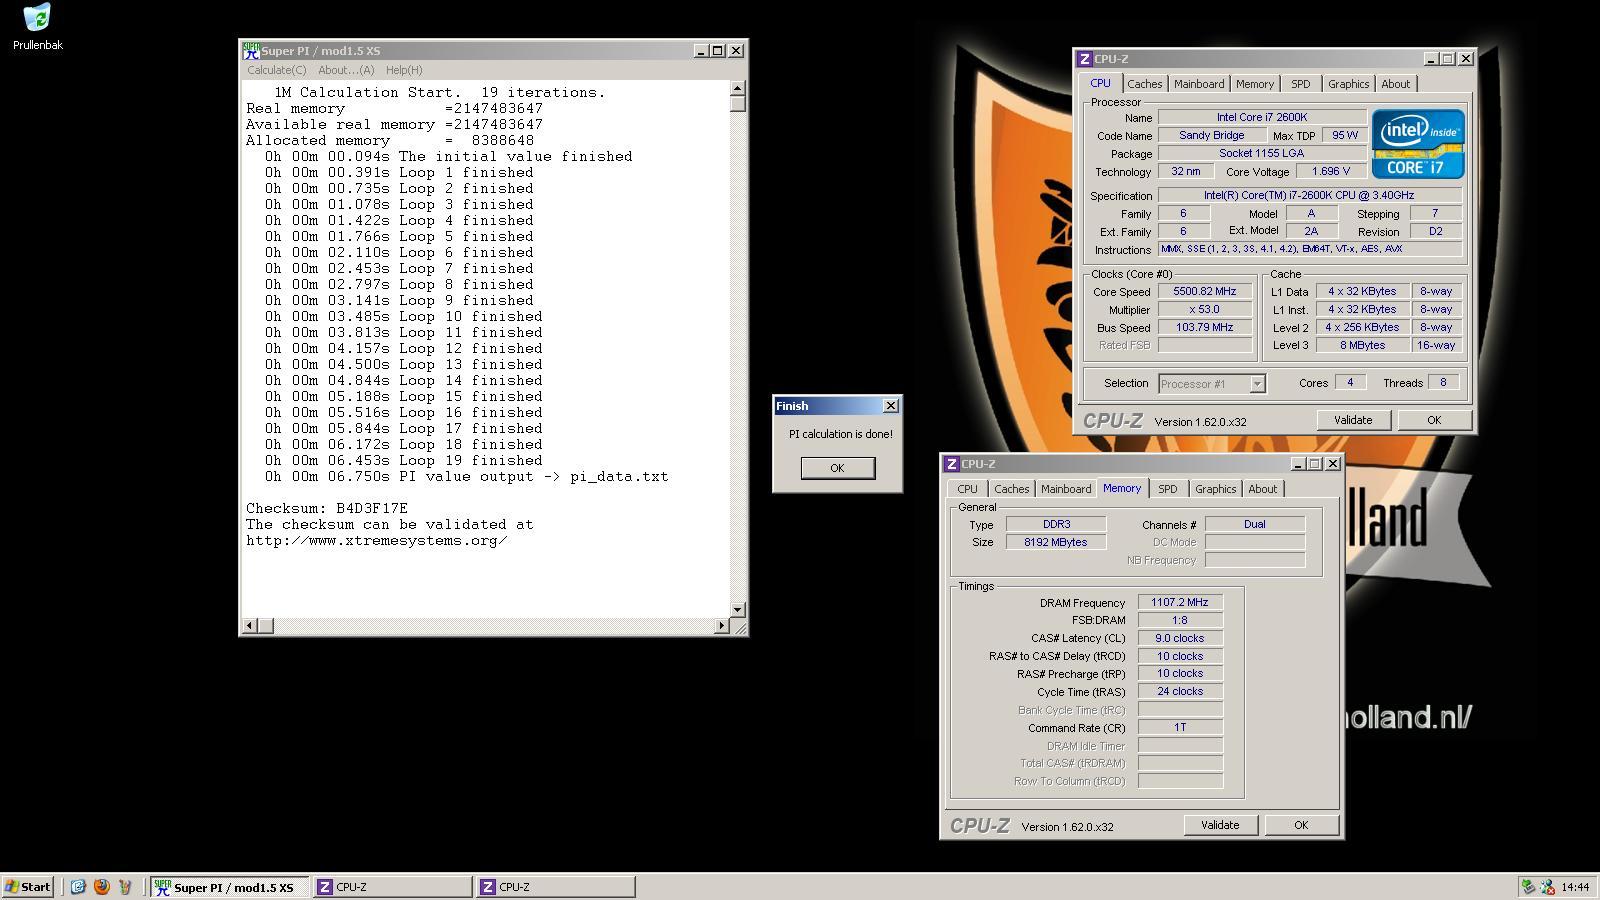The width and height of the screenshot is (1600, 900).
Task: Select SPD tab in top CPU-Z window
Action: pyautogui.click(x=1301, y=84)
